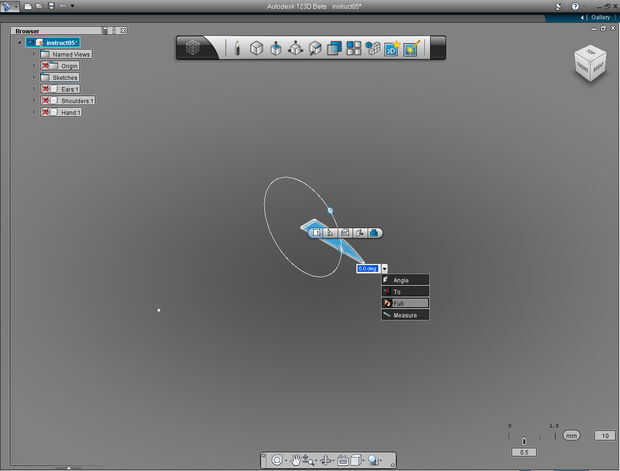Choose Full from the revolve menu

coord(405,303)
